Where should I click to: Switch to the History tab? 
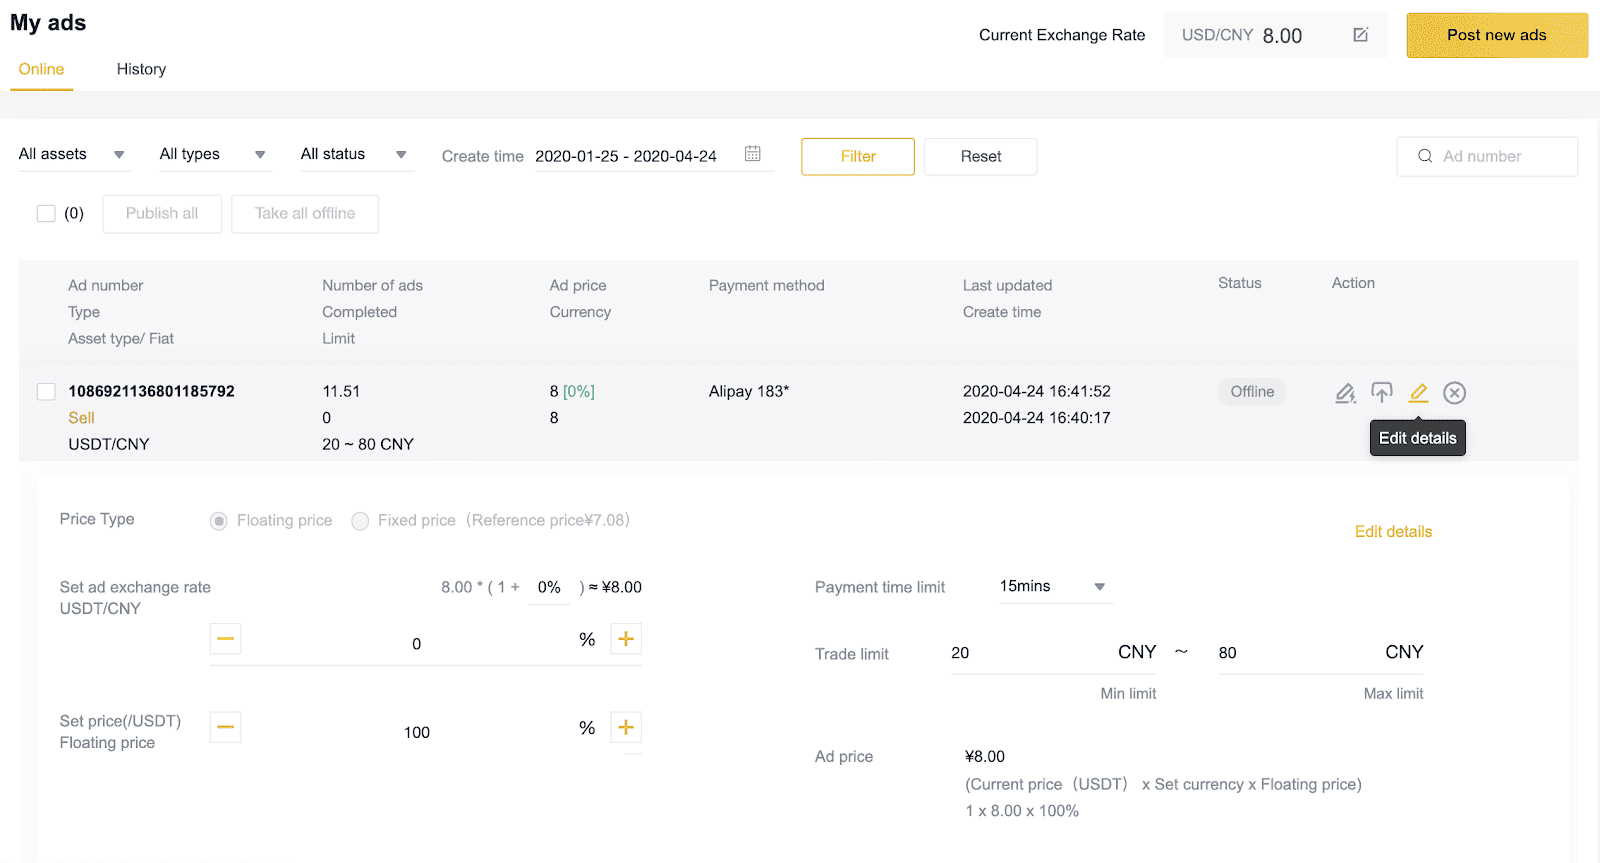pos(141,69)
